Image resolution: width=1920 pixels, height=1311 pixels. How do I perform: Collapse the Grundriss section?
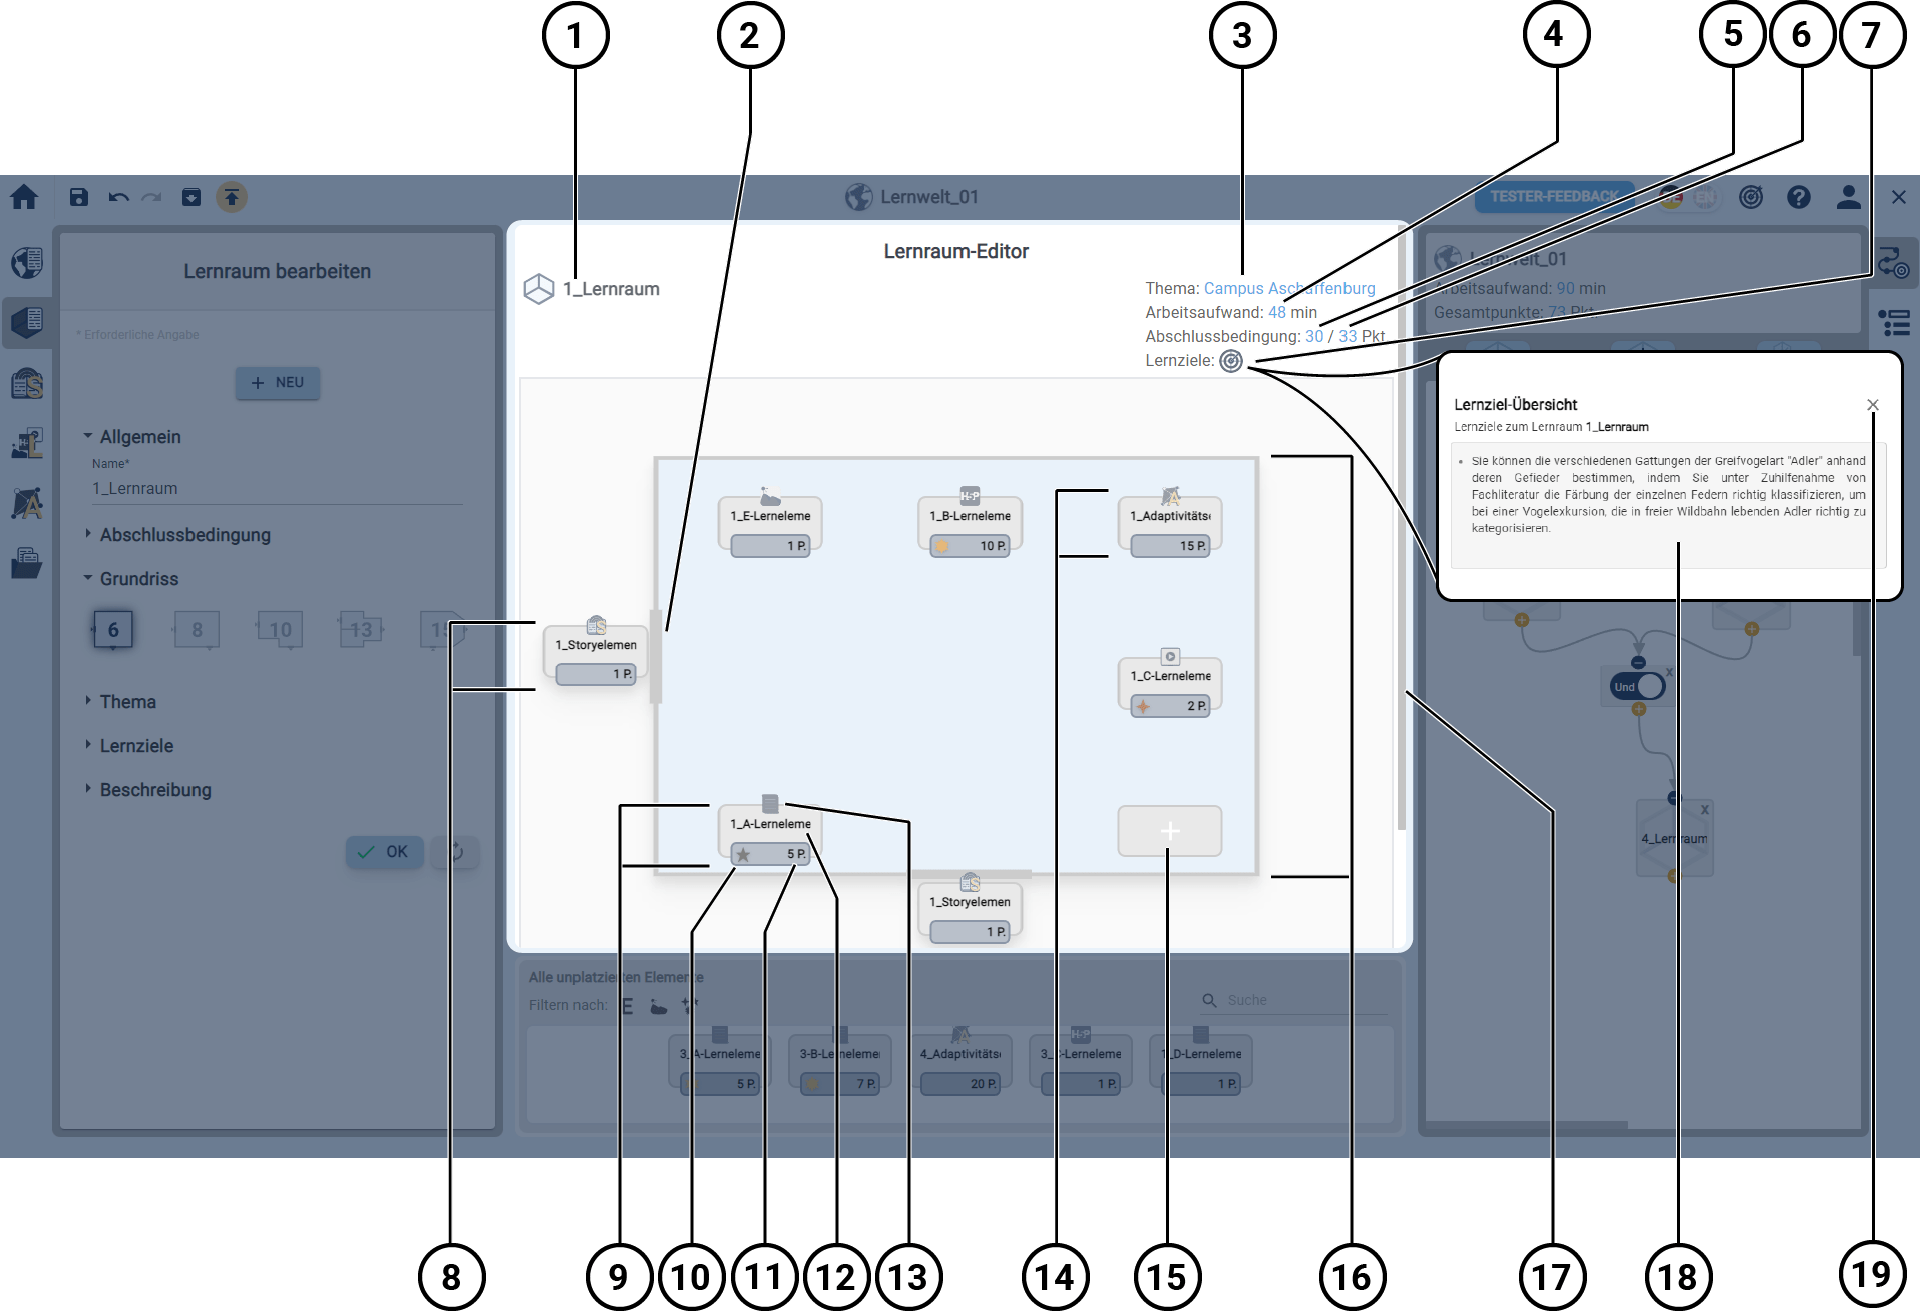[131, 579]
